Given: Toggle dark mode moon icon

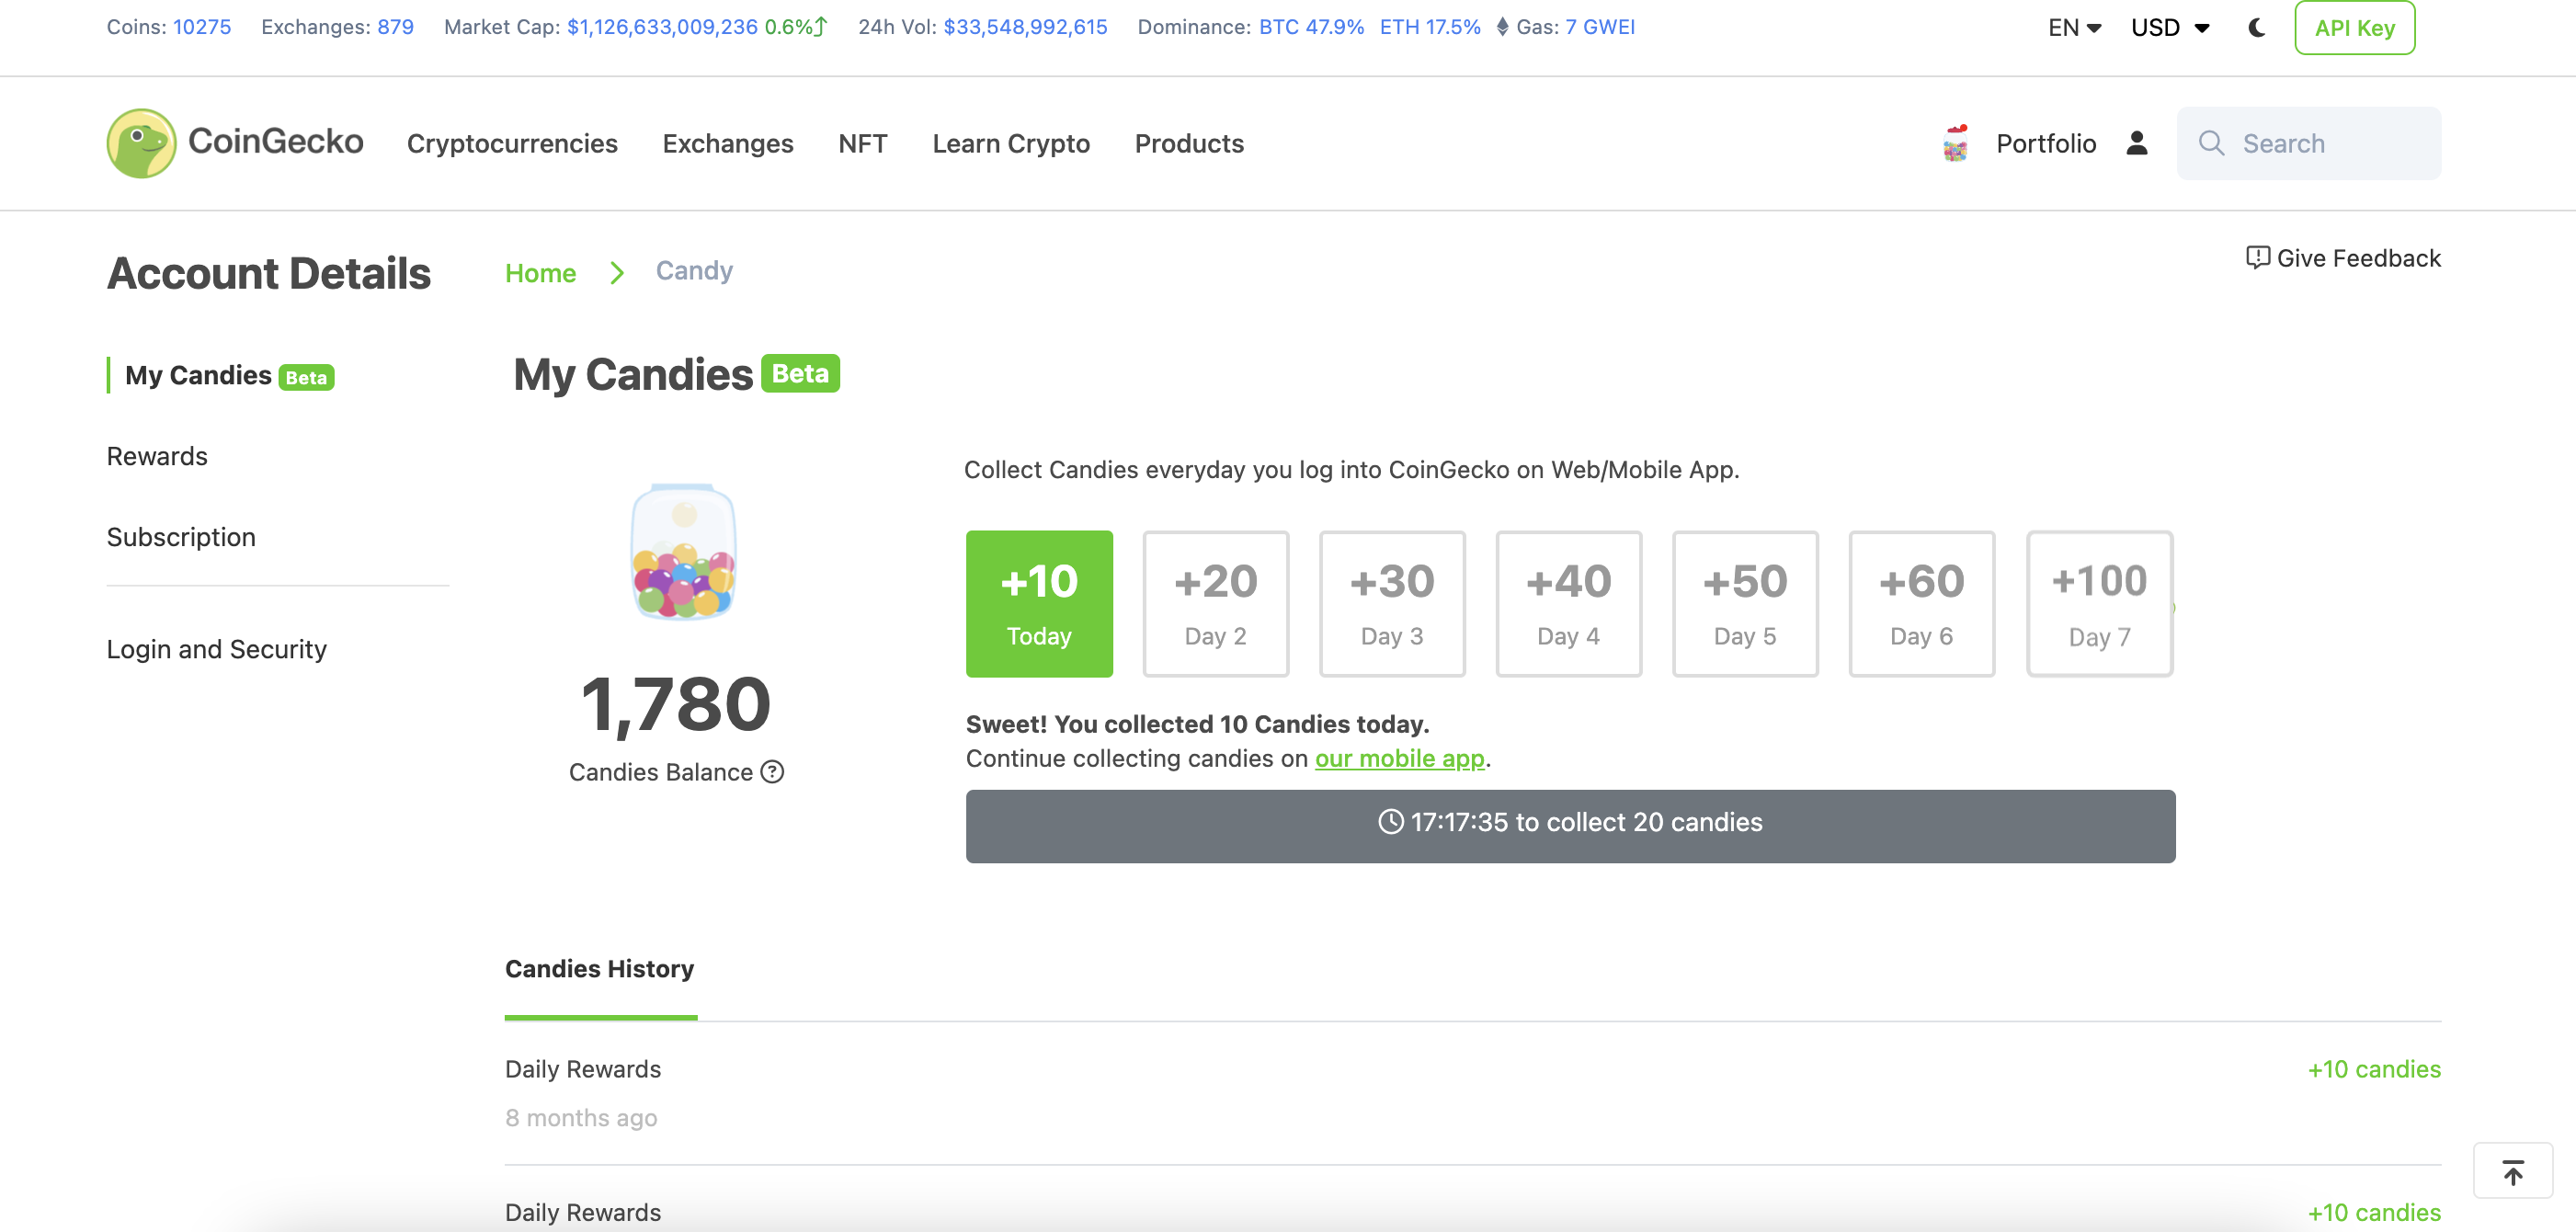Looking at the screenshot, I should pos(2256,28).
